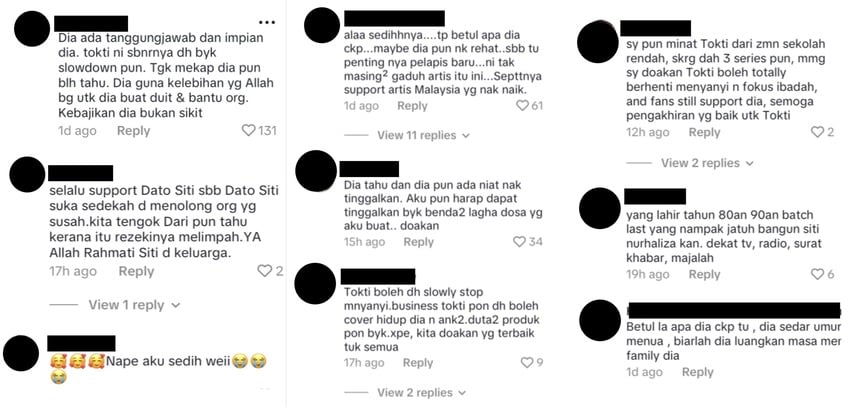Heart the 'sy pun minat Tokti' comment
Screen dimensions: 860x415
[x=817, y=132]
